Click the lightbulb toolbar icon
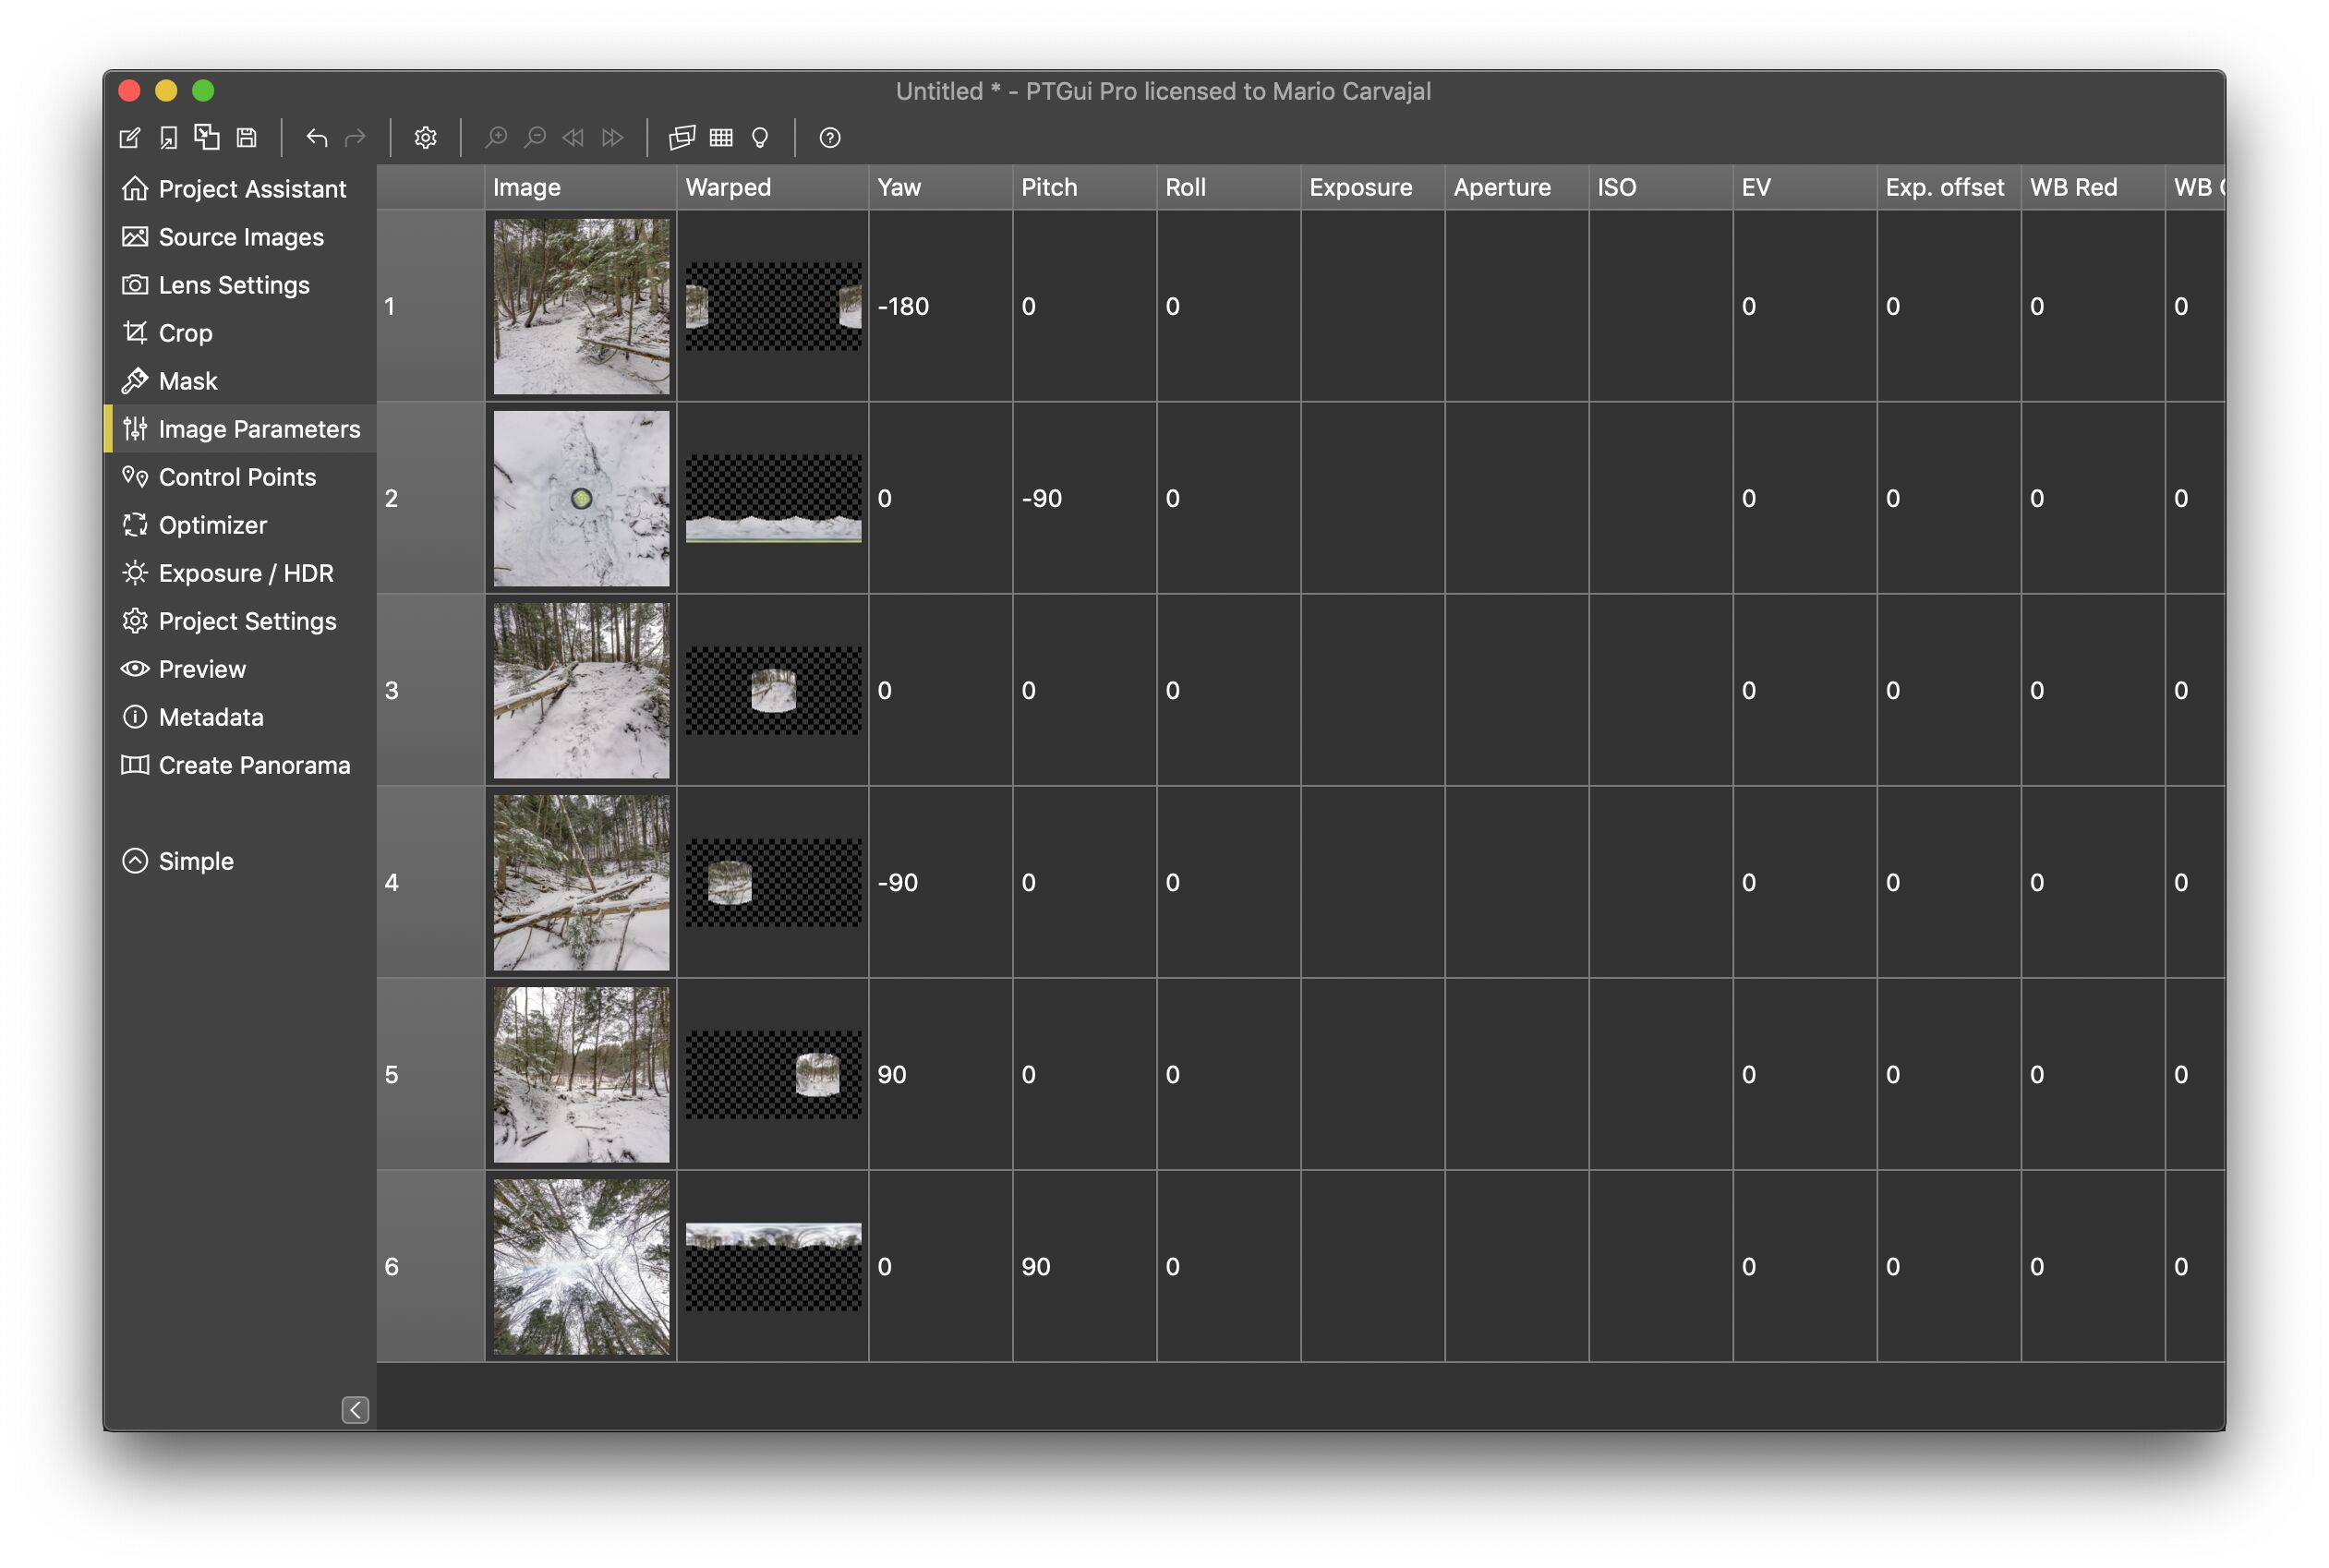Screen dimensions: 2329x1568 (x=760, y=137)
